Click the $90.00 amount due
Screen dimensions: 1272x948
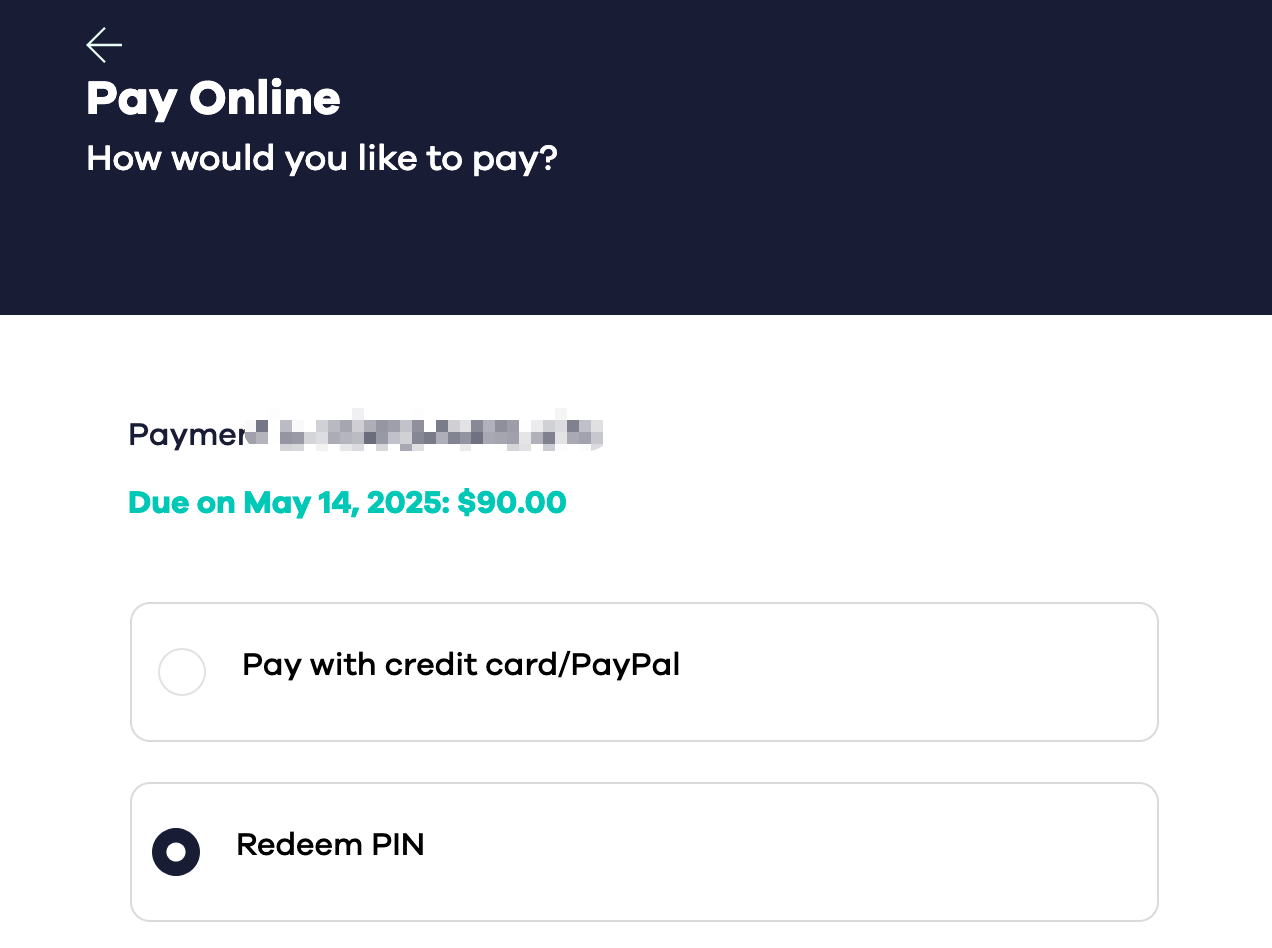click(x=512, y=502)
